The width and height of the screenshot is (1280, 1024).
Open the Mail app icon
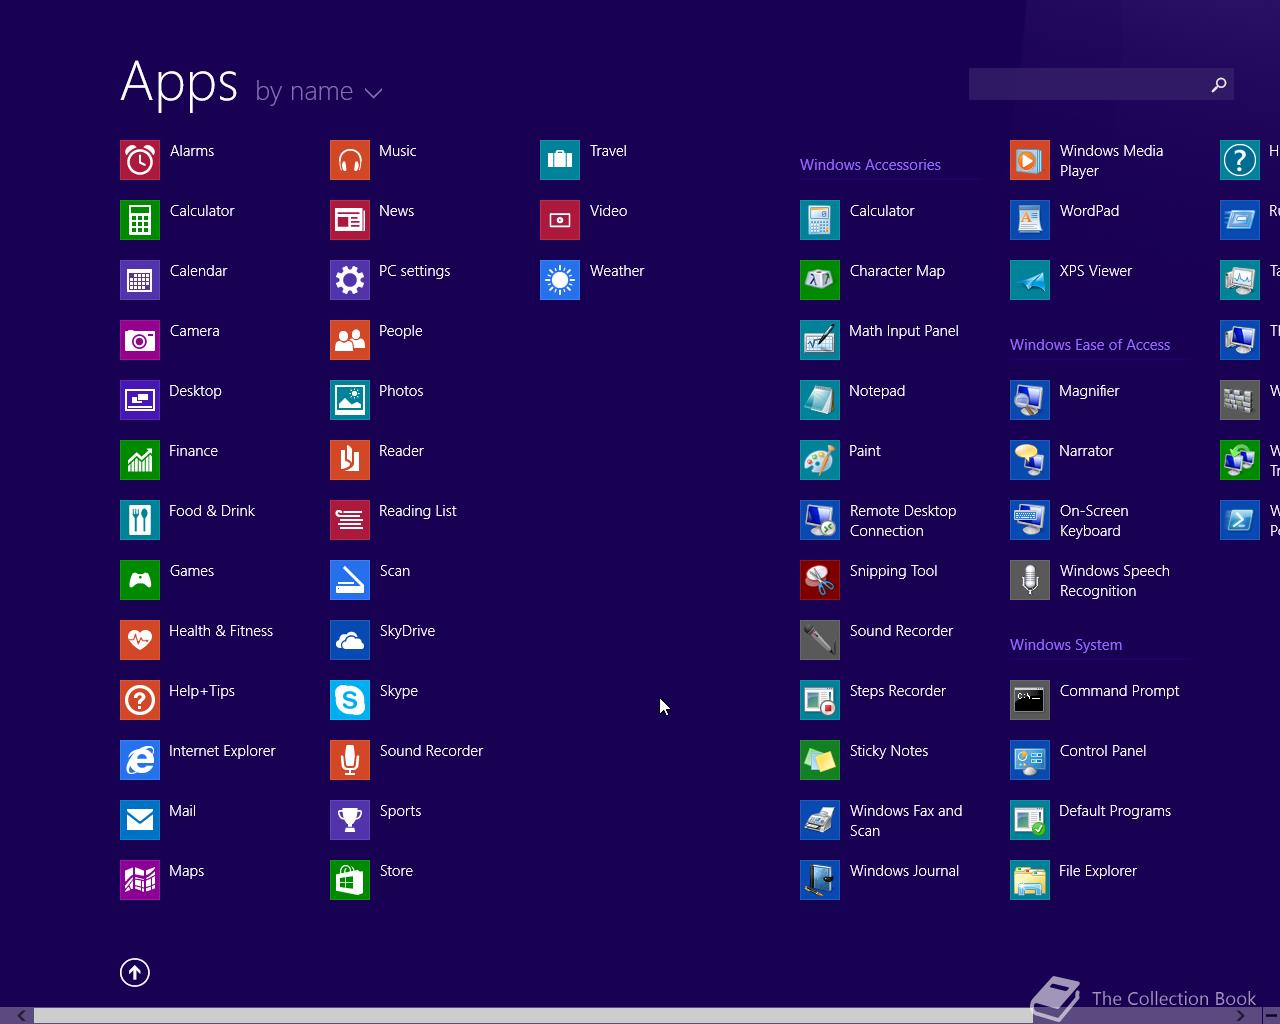(140, 820)
